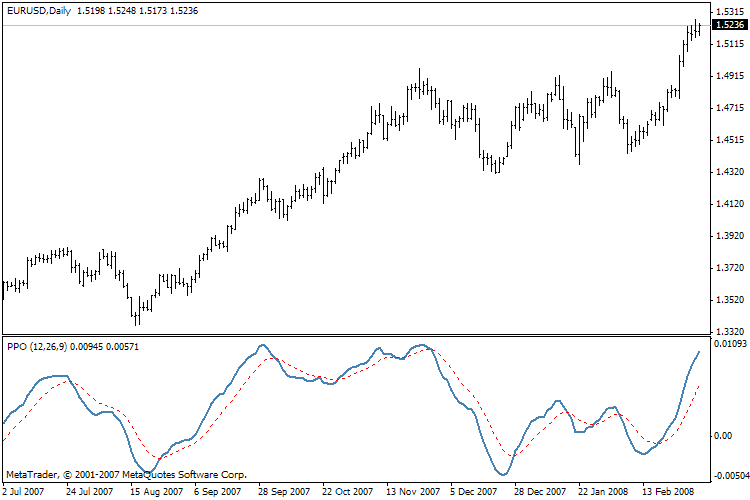Click the -0.00504 PPO scale value
This screenshot has width=750, height=500.
click(729, 475)
